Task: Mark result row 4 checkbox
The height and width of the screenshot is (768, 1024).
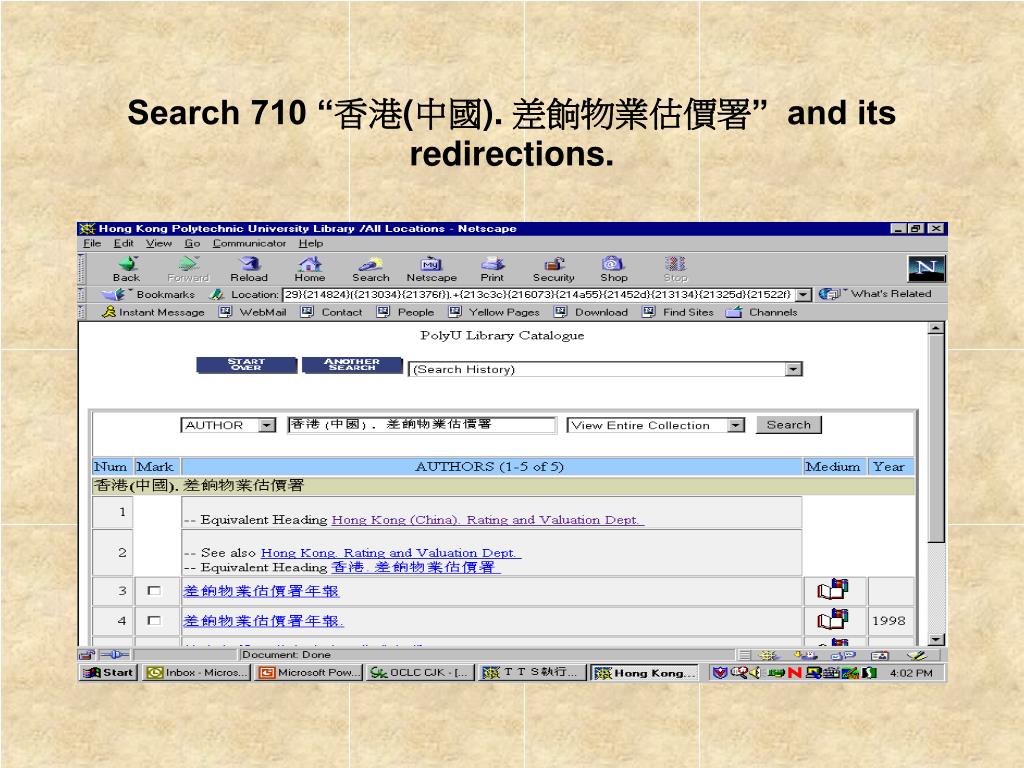Action: point(154,620)
